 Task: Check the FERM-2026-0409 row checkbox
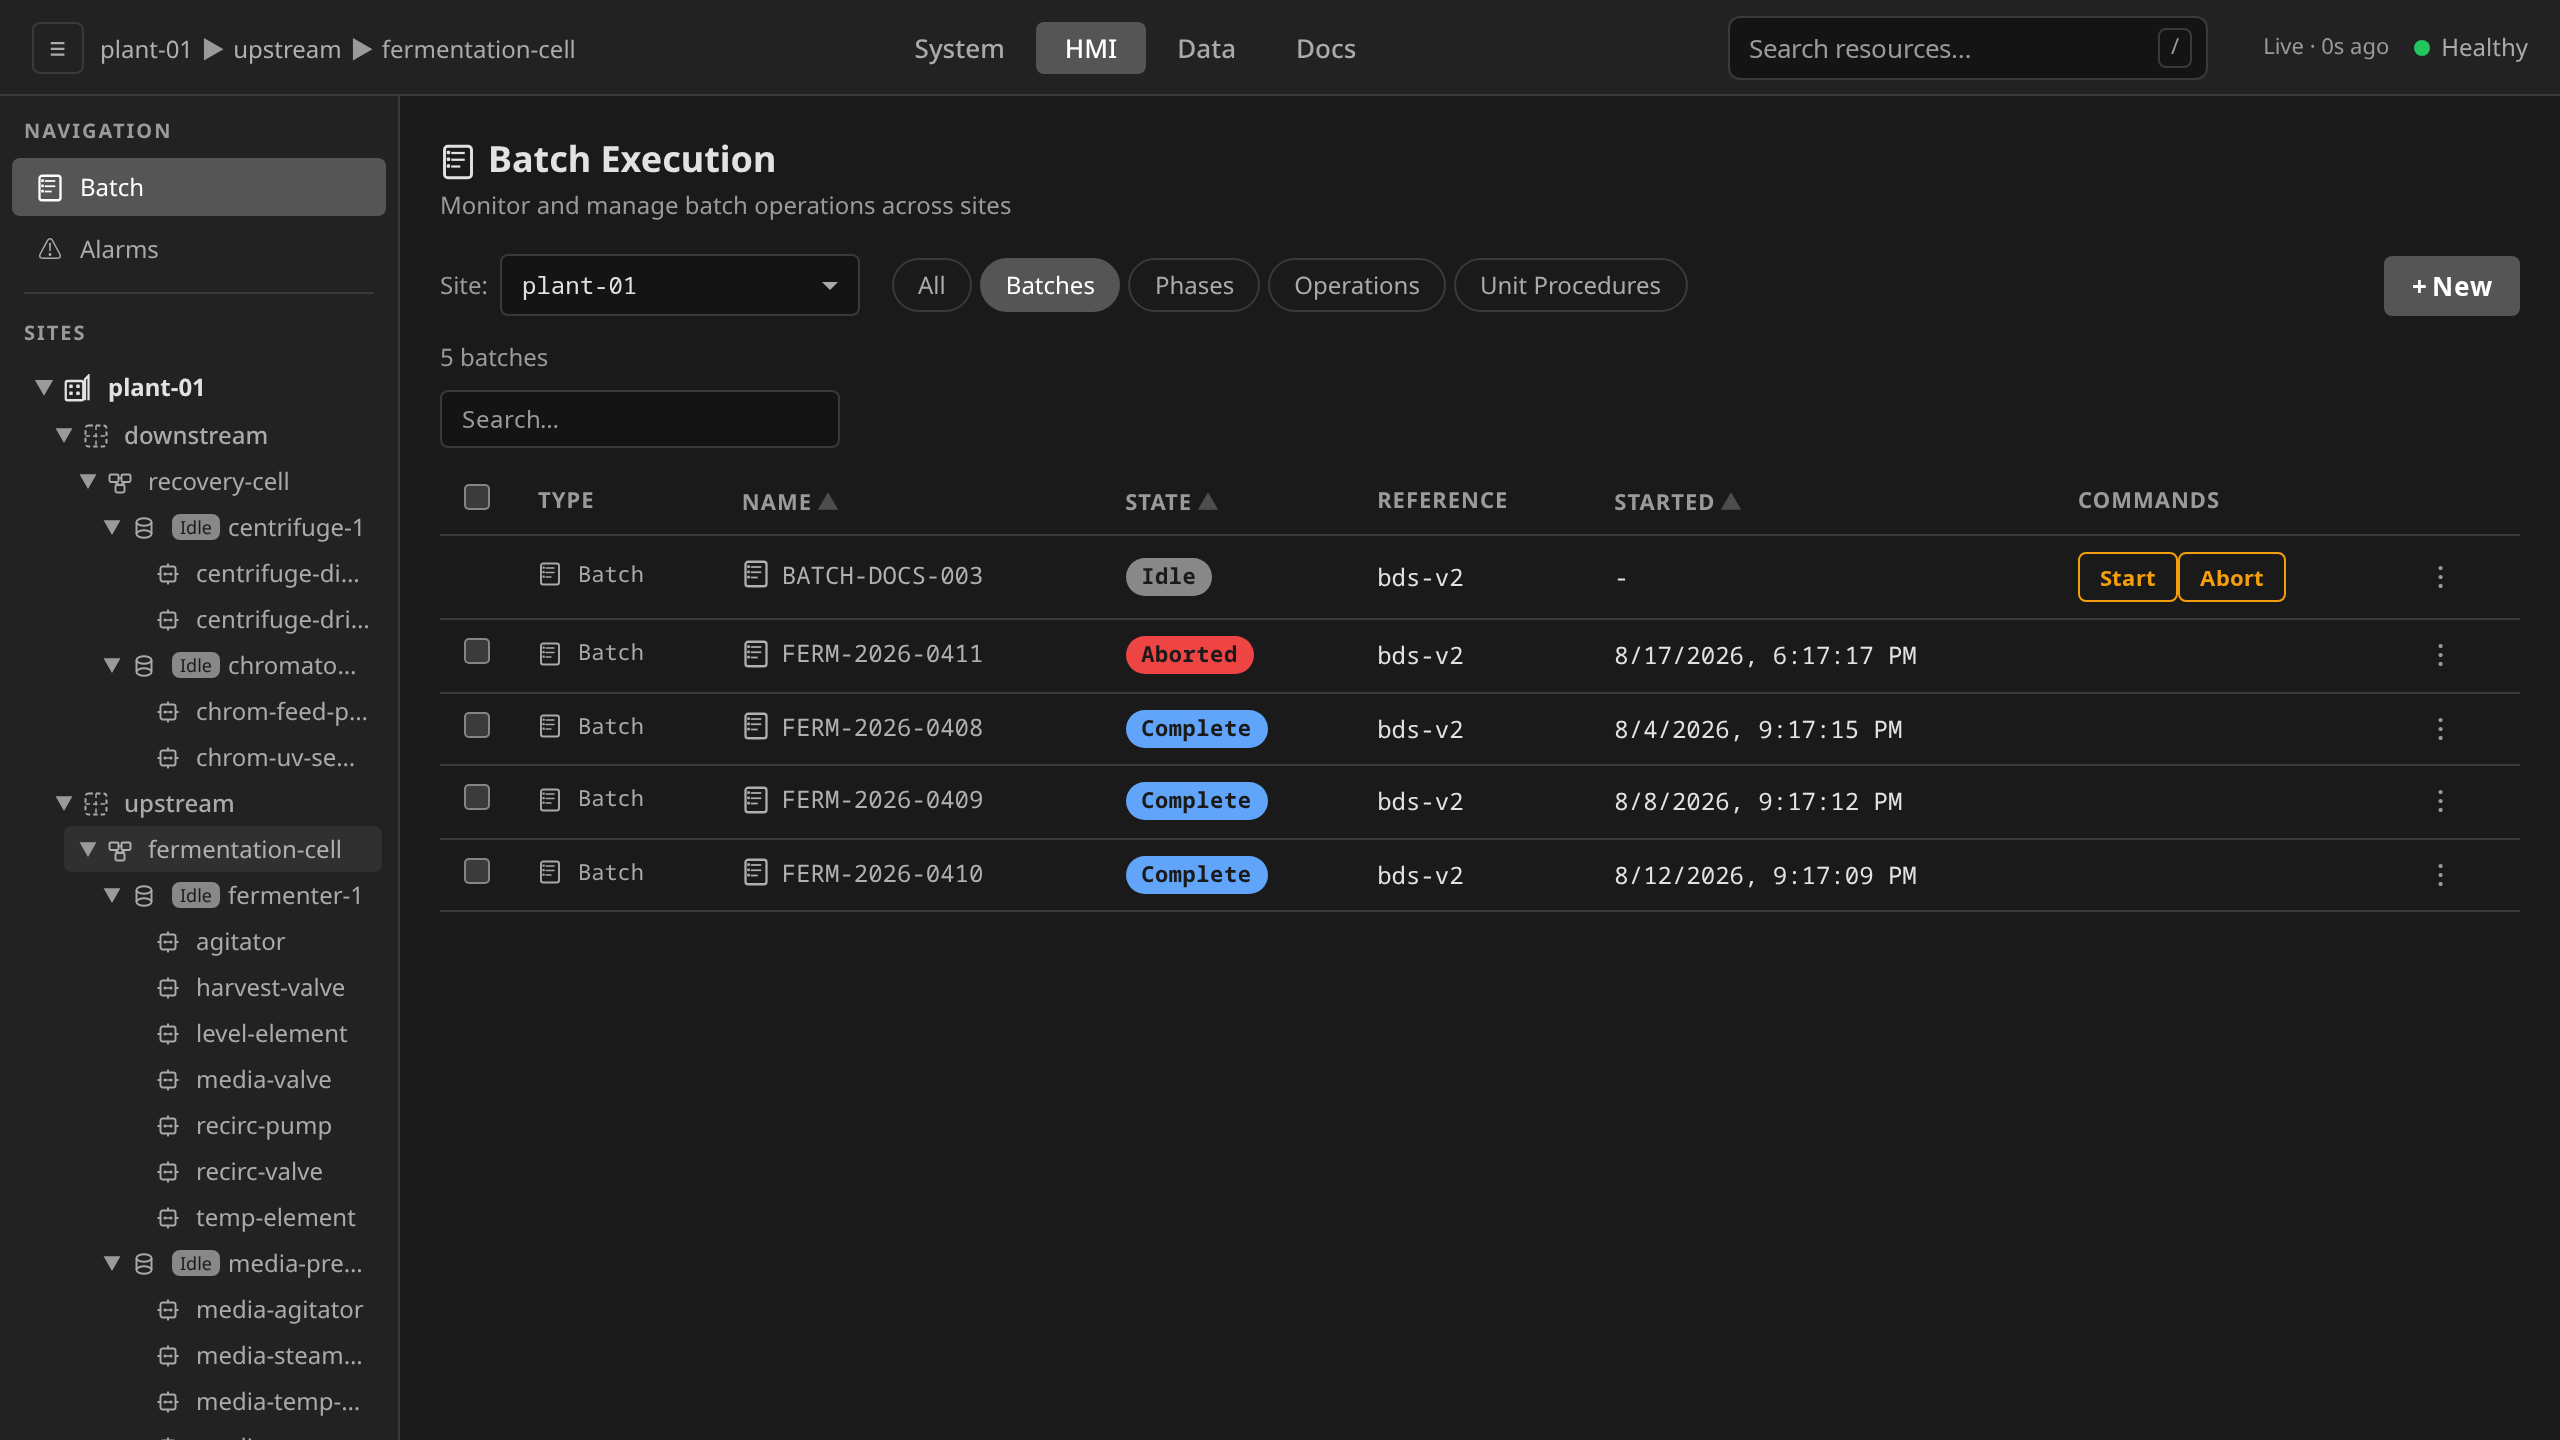[477, 797]
